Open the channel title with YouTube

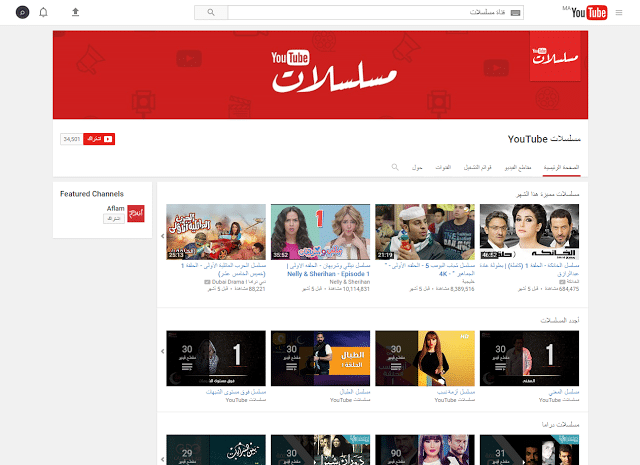[x=544, y=139]
